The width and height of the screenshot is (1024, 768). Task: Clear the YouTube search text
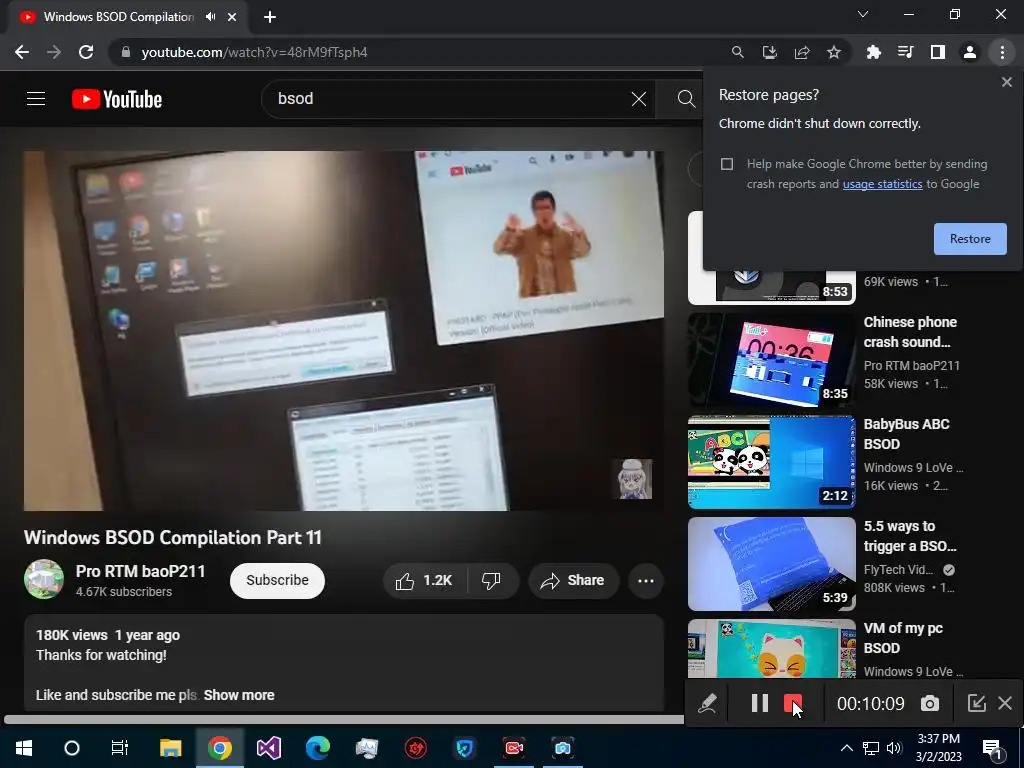[x=639, y=99]
